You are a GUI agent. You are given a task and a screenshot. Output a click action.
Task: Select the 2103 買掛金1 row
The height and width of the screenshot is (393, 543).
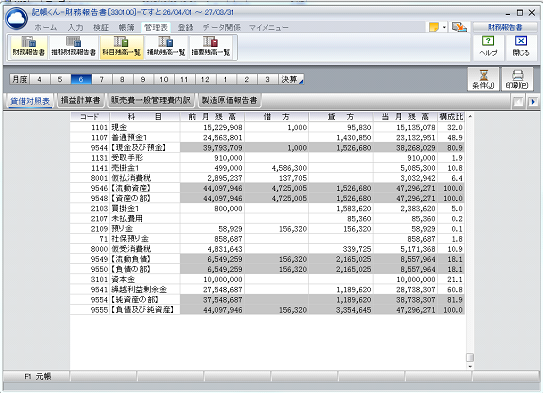tap(267, 208)
